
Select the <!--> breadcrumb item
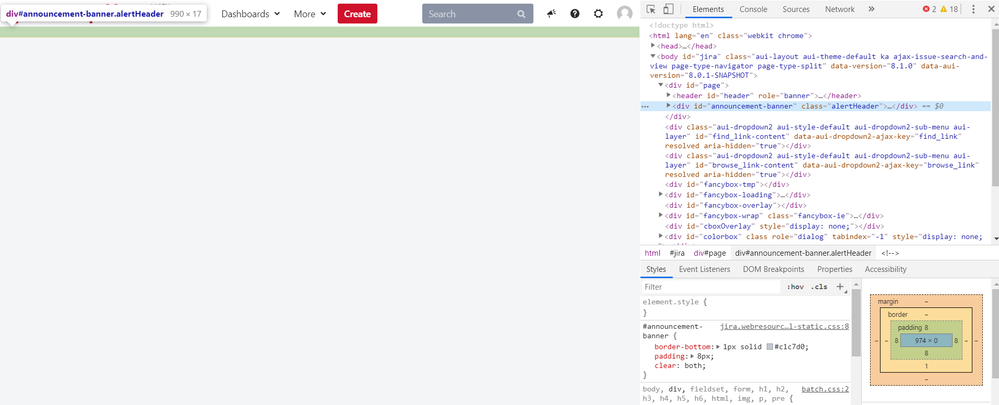point(890,253)
